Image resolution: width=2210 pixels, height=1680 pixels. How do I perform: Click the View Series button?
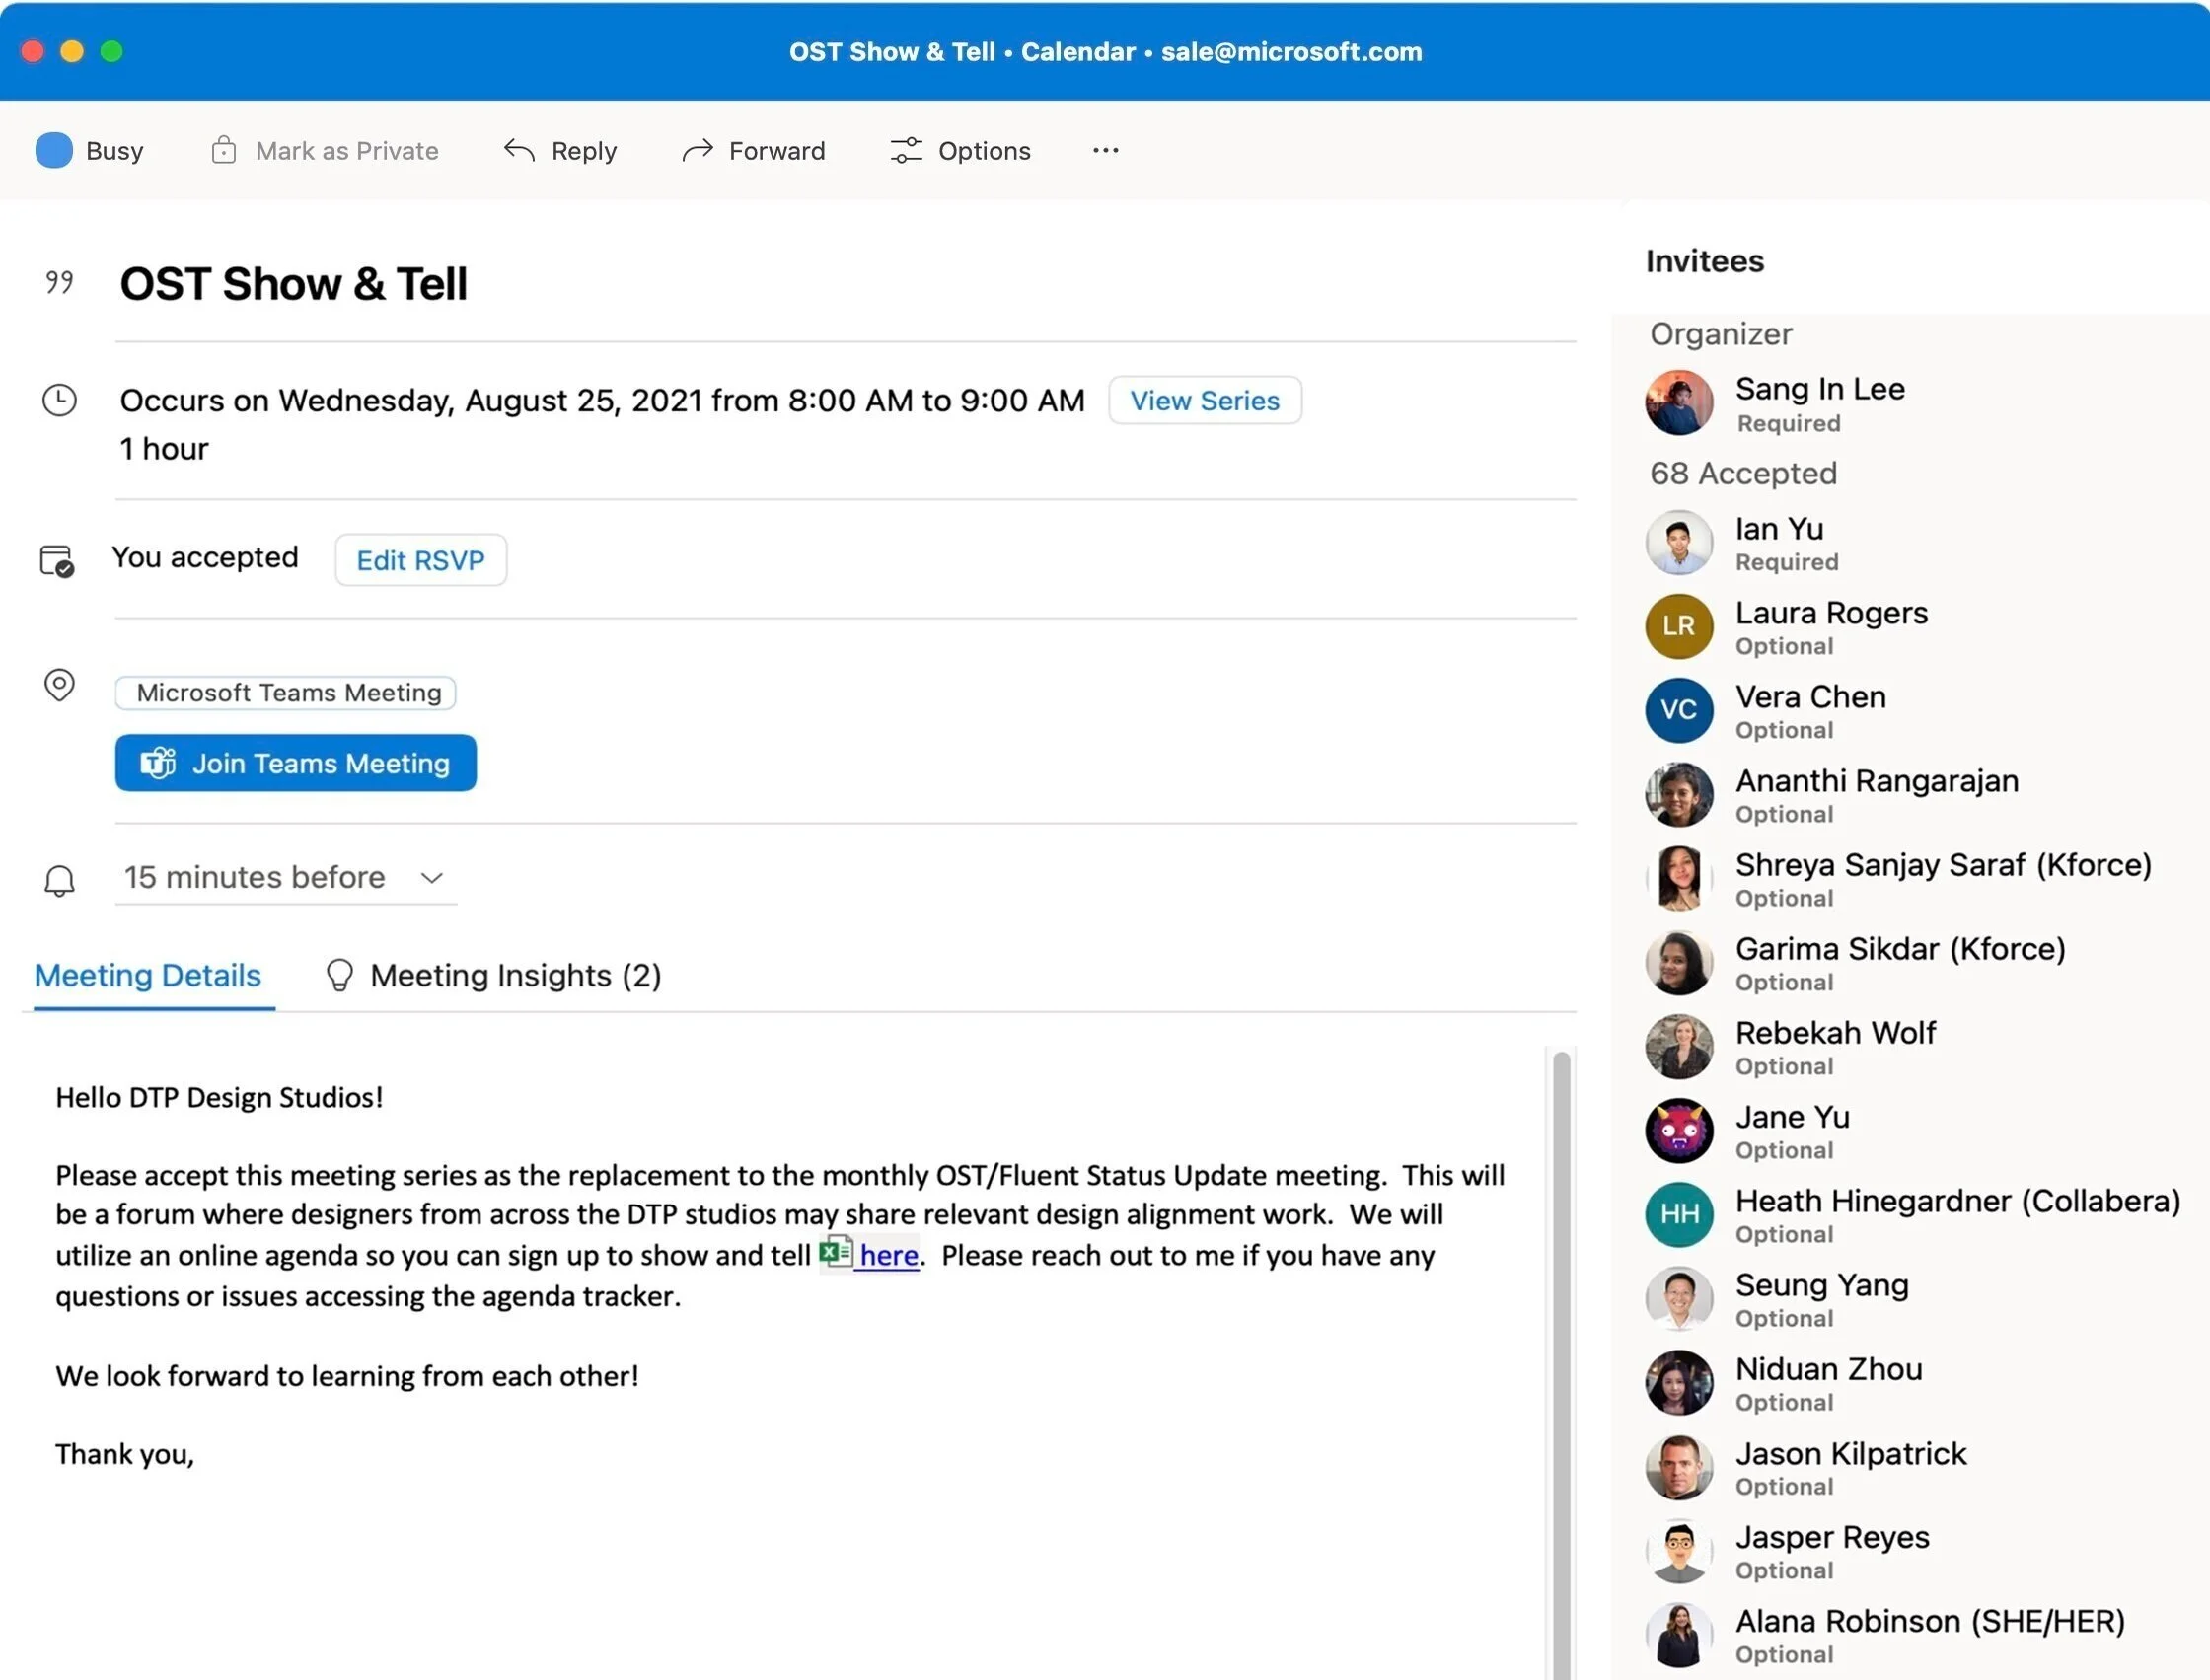[1204, 400]
